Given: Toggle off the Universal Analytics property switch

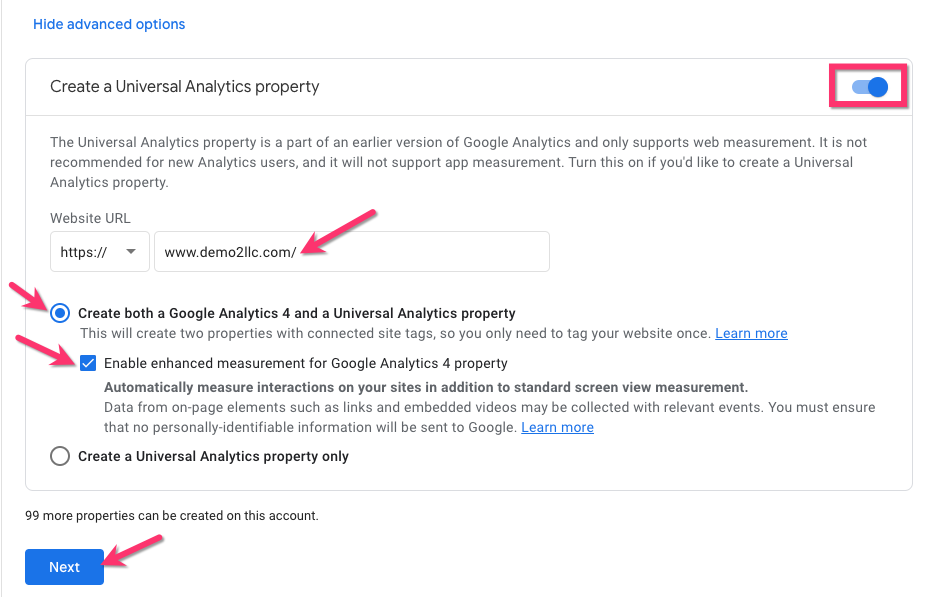Looking at the screenshot, I should click(x=870, y=87).
